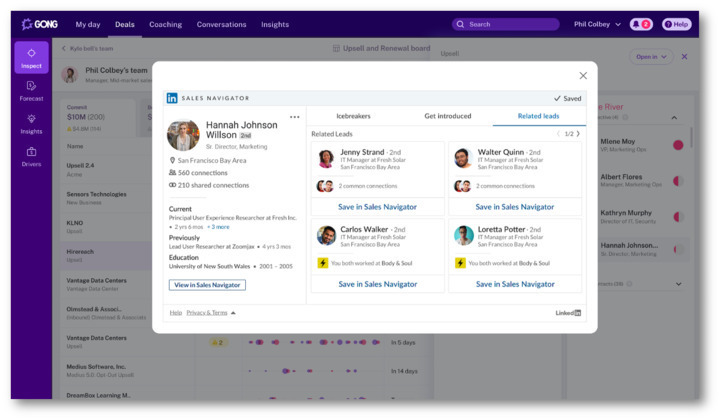Select the Sensors Technologies deal row
Screen dimensions: 720x420
(106, 198)
